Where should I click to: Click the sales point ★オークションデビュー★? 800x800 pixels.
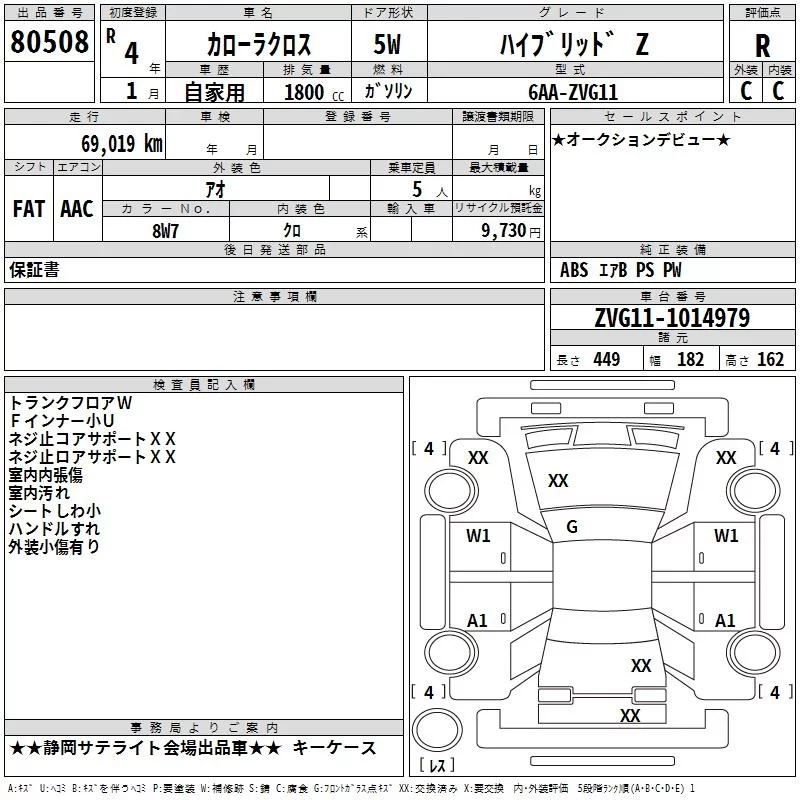(641, 139)
